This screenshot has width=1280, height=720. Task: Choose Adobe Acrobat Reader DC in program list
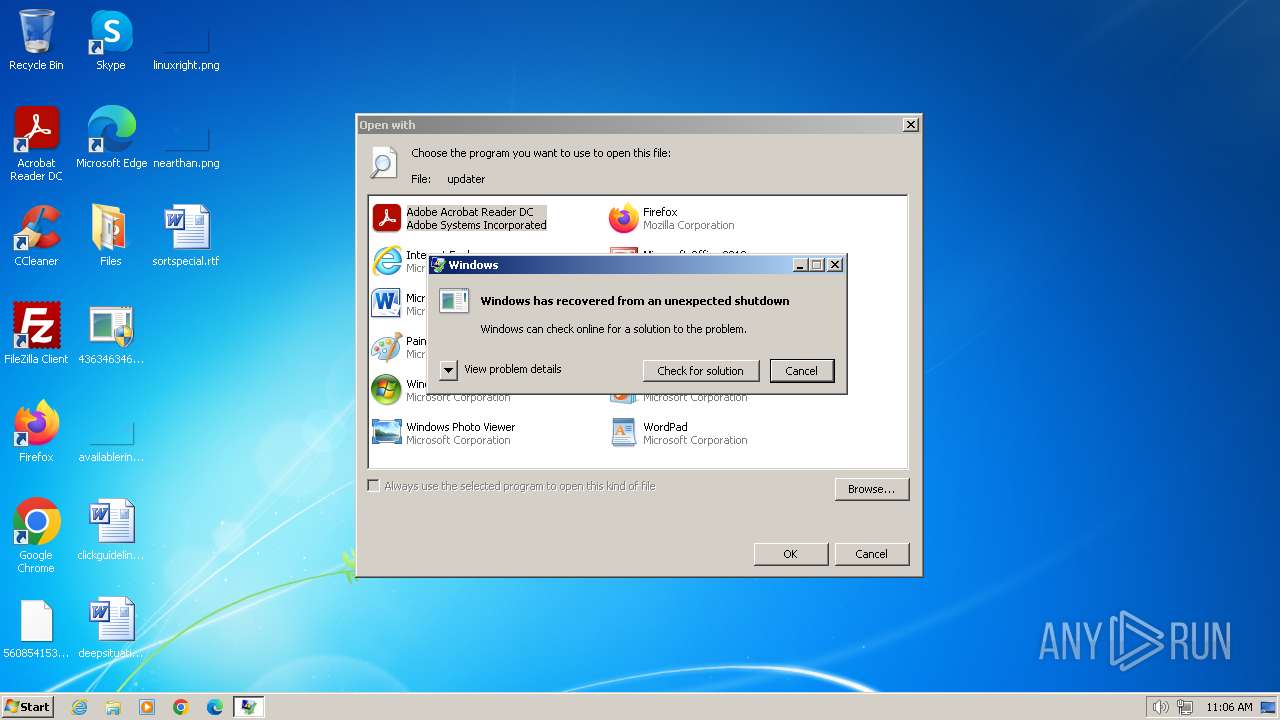tap(460, 218)
